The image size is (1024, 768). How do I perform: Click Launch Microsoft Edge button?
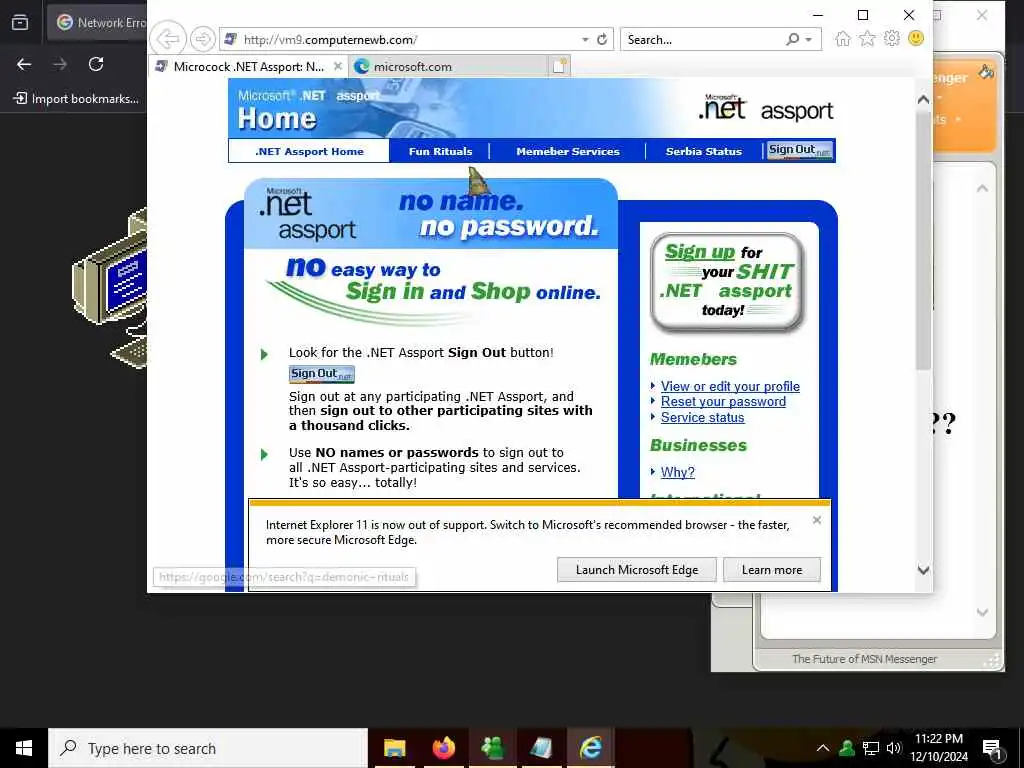point(637,569)
